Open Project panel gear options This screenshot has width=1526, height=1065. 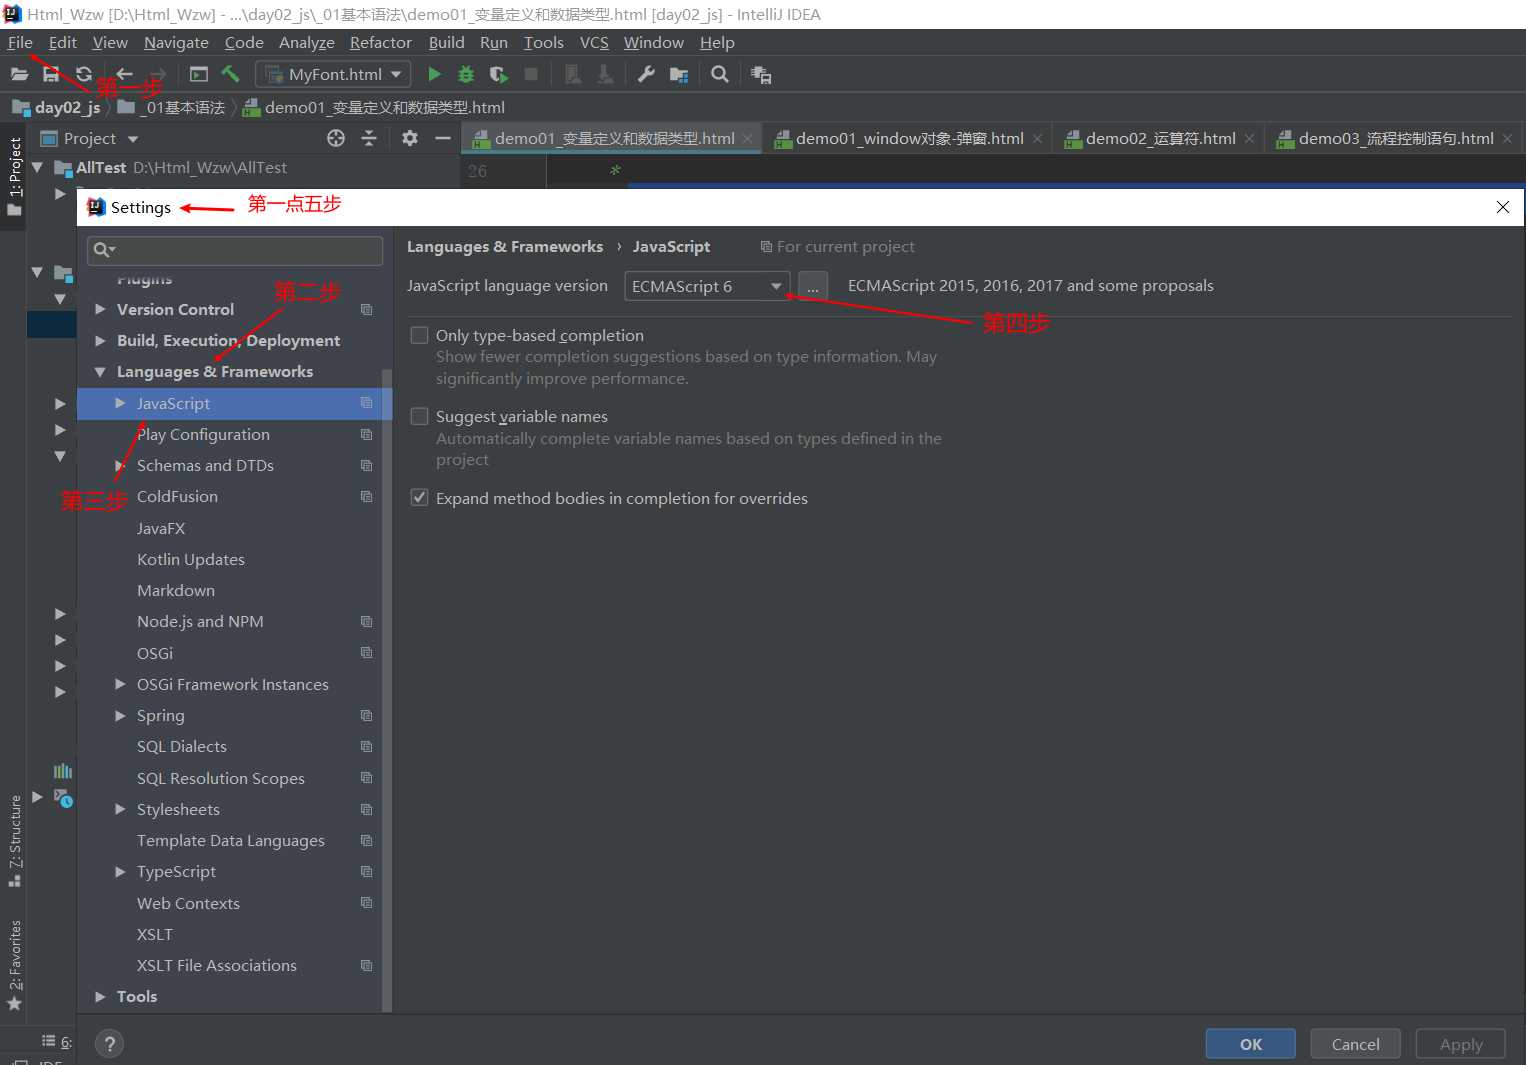coord(410,138)
